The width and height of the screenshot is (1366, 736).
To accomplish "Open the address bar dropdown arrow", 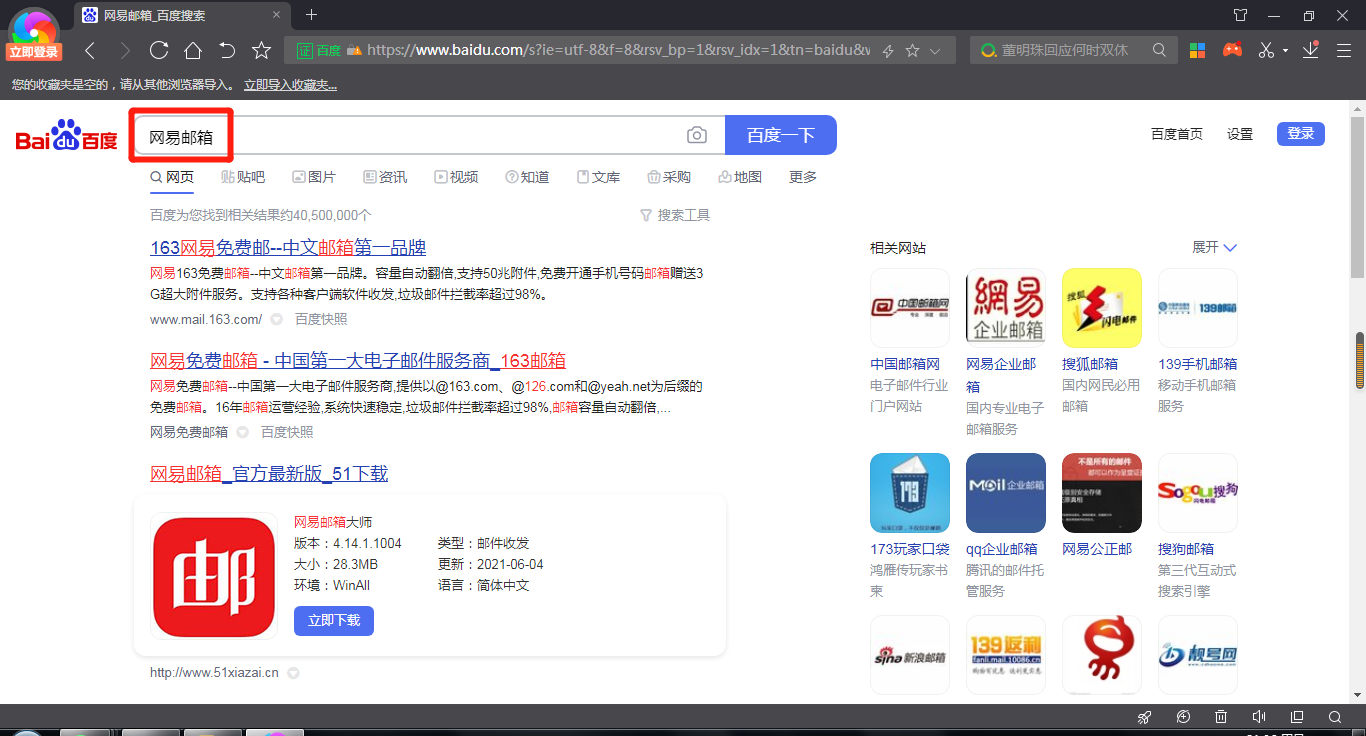I will (x=936, y=50).
